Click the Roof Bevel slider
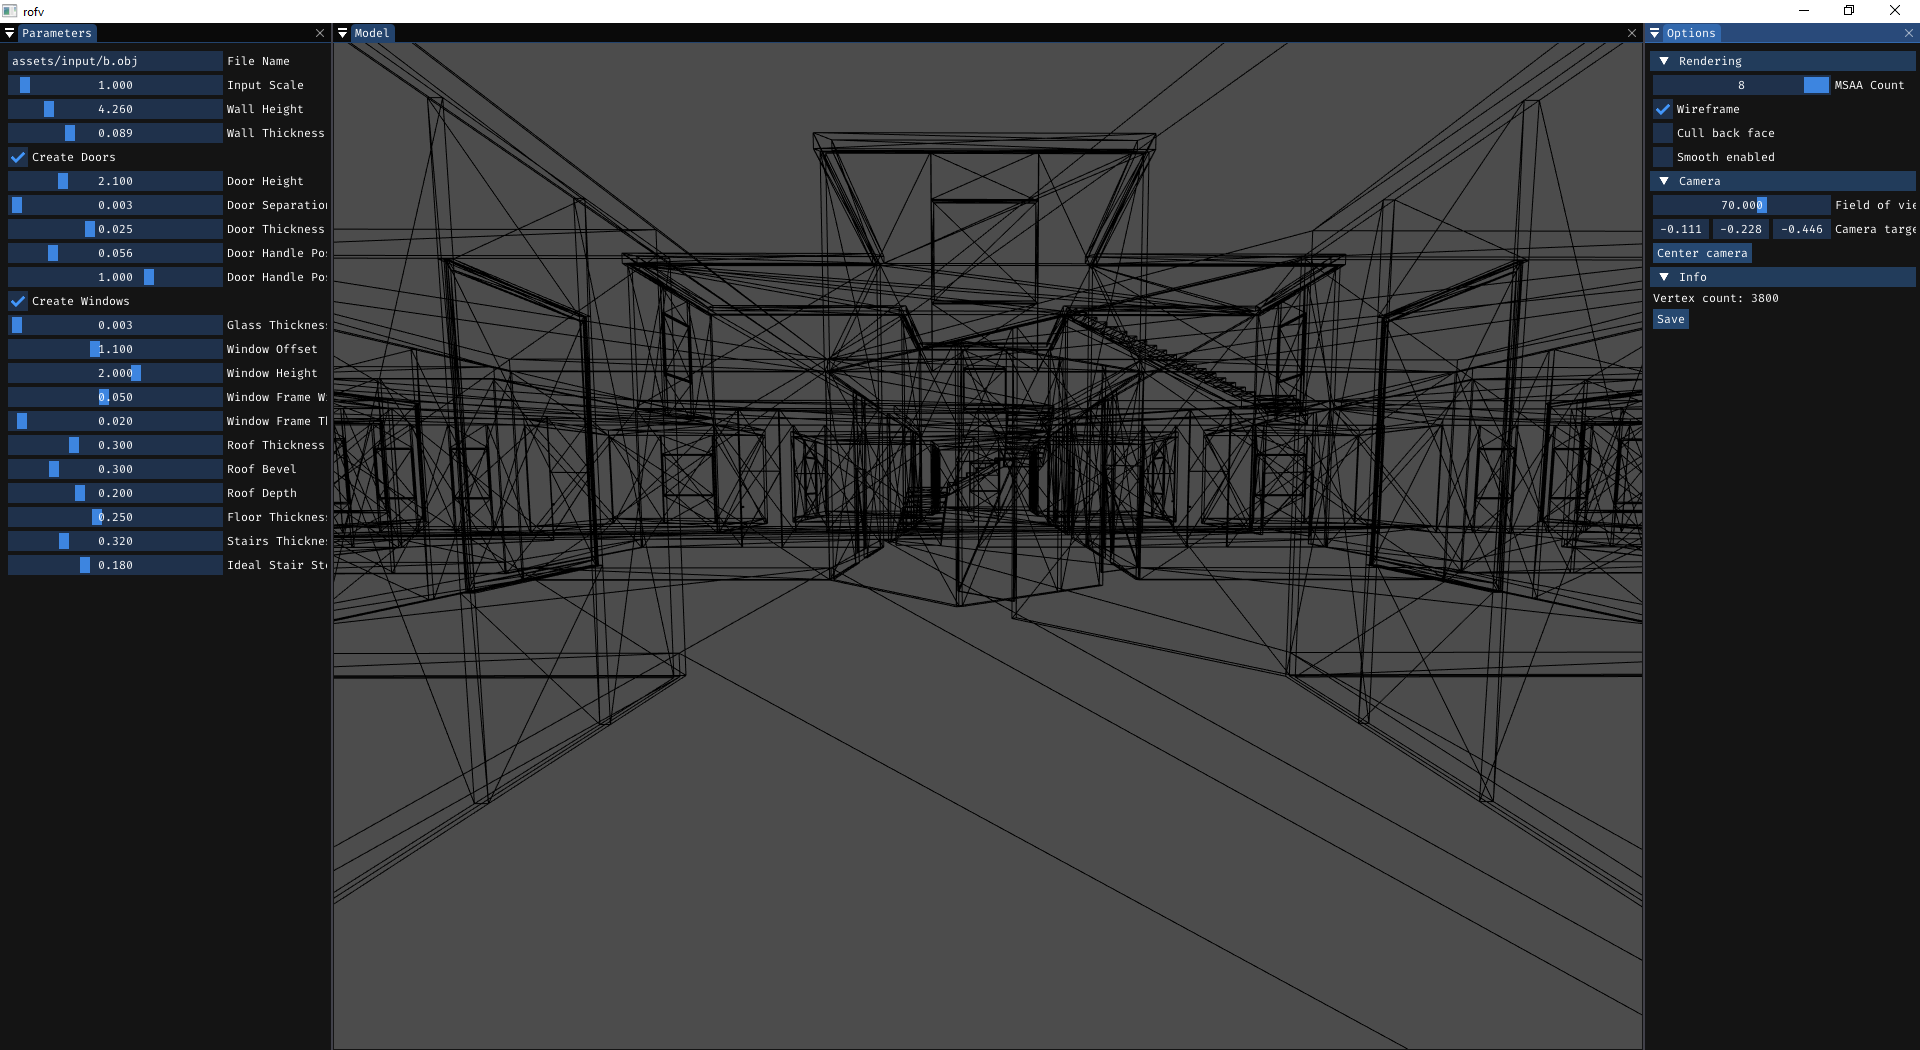Viewport: 1920px width, 1050px height. tap(115, 469)
